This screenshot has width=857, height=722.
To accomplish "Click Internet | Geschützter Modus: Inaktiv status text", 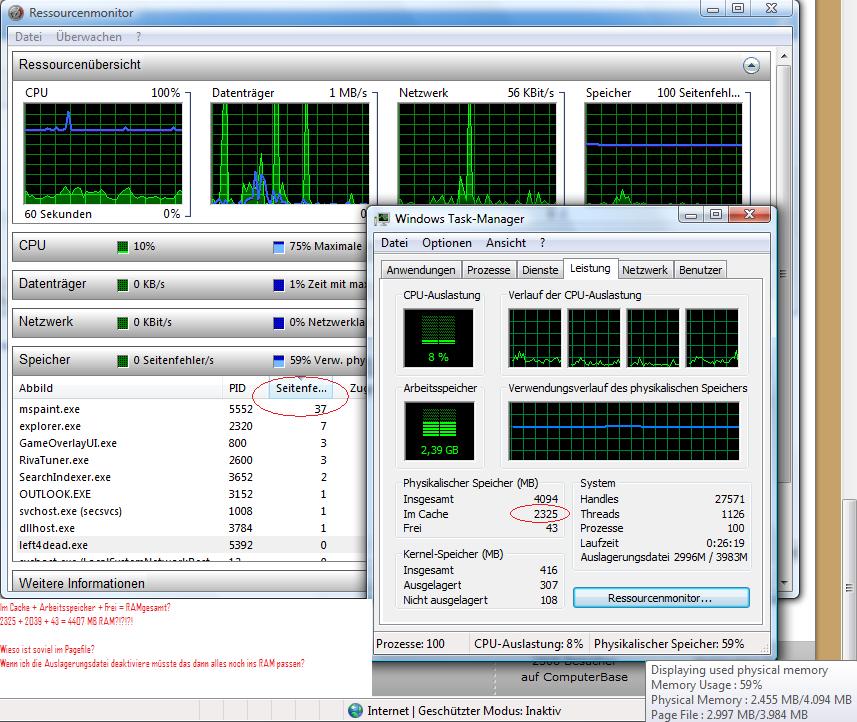I will (464, 711).
